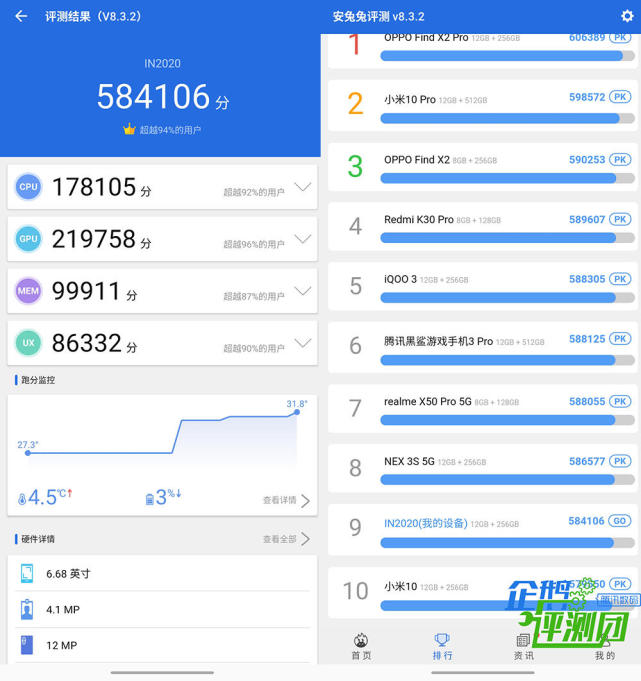Image resolution: width=641 pixels, height=681 pixels.
Task: Tap the back arrow in results header
Action: tap(21, 17)
